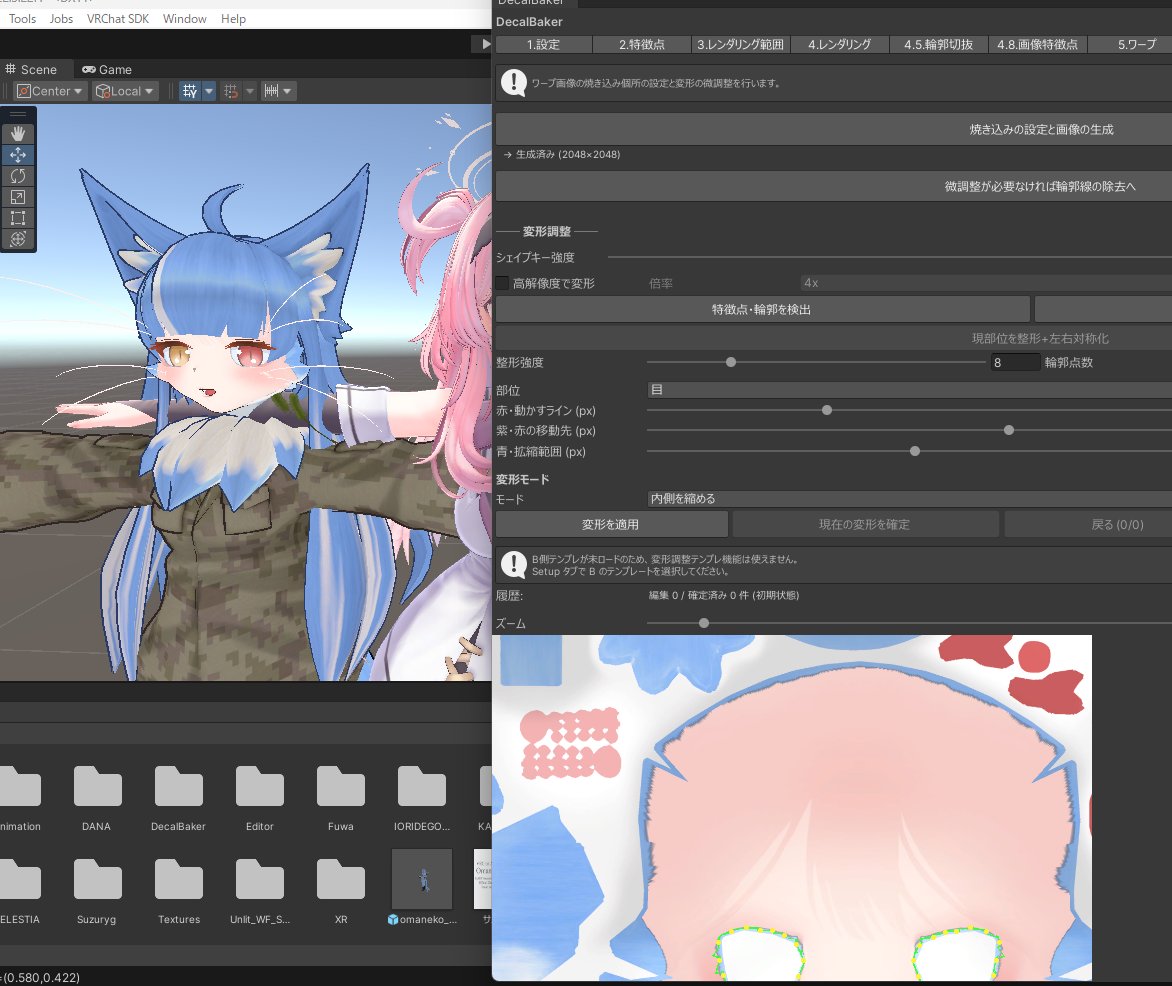Select the Rotate tool
Image resolution: width=1172 pixels, height=986 pixels.
[18, 176]
